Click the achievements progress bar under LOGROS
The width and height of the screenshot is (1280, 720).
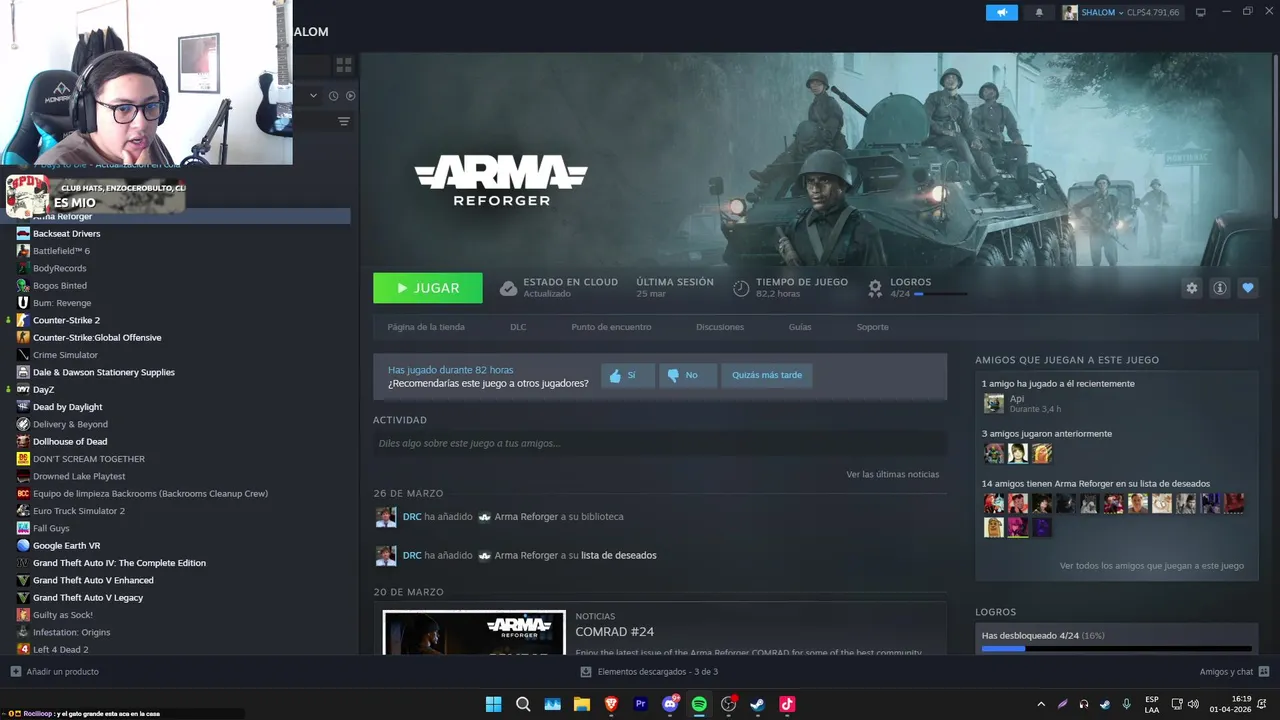[x=1116, y=649]
